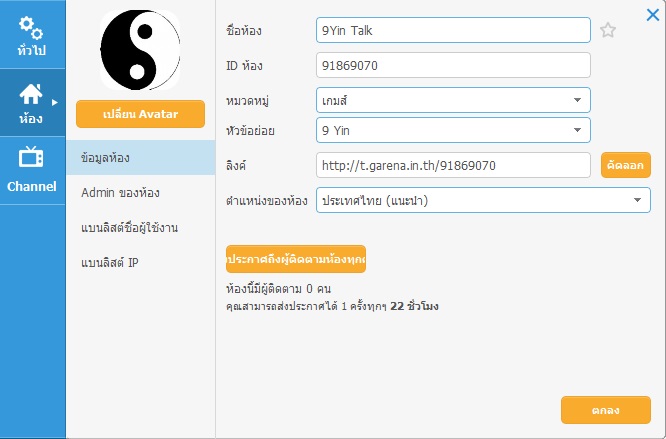
Task: Close the settings dialog
Action: [652, 14]
